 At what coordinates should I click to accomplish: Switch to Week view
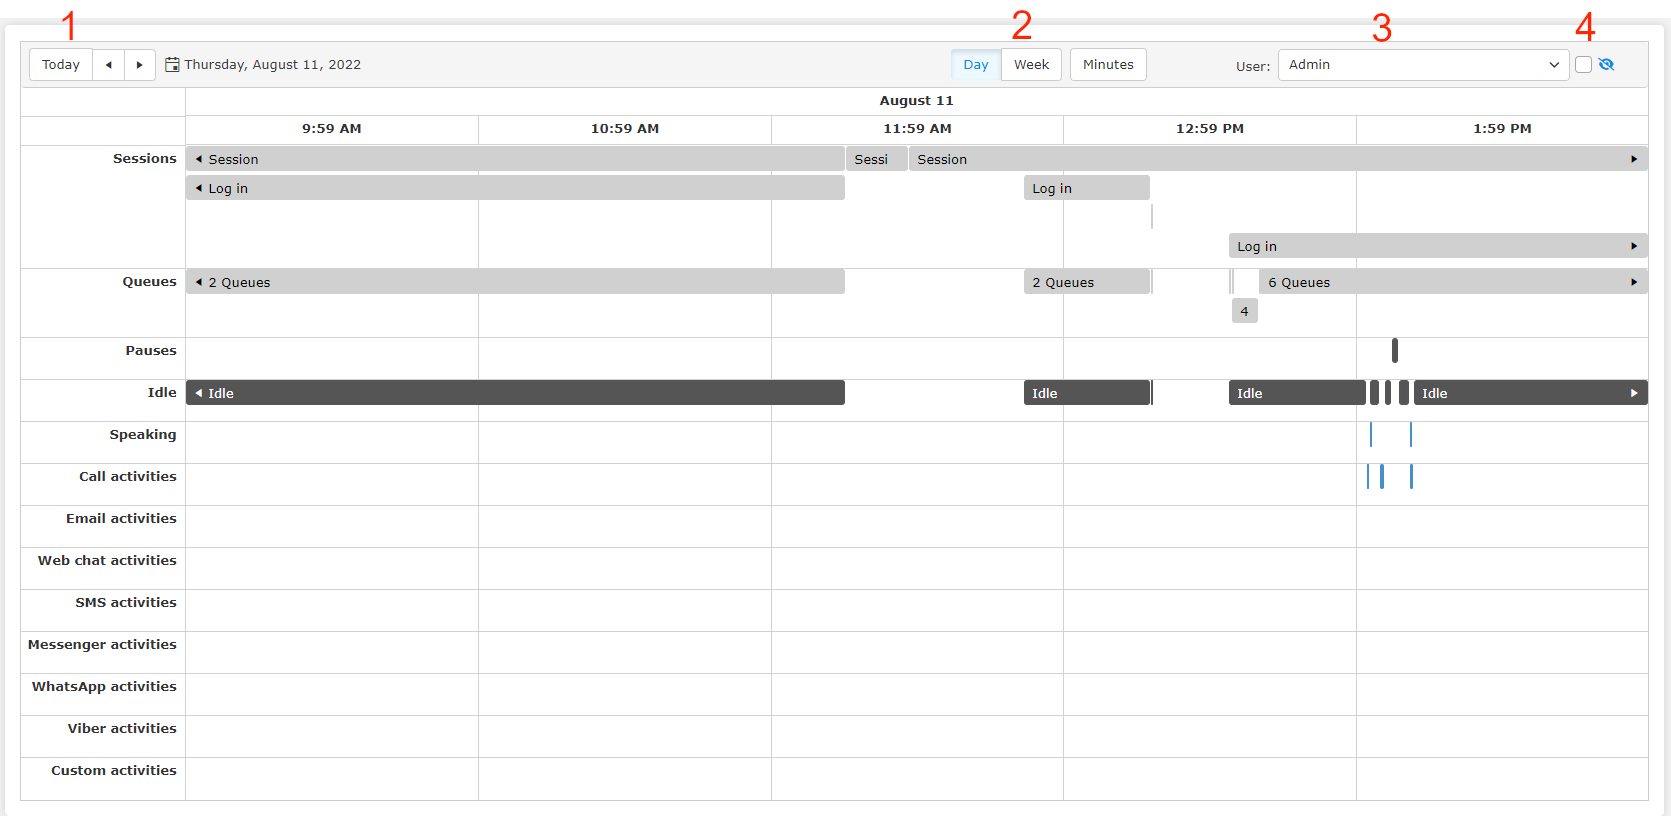[x=1031, y=65]
